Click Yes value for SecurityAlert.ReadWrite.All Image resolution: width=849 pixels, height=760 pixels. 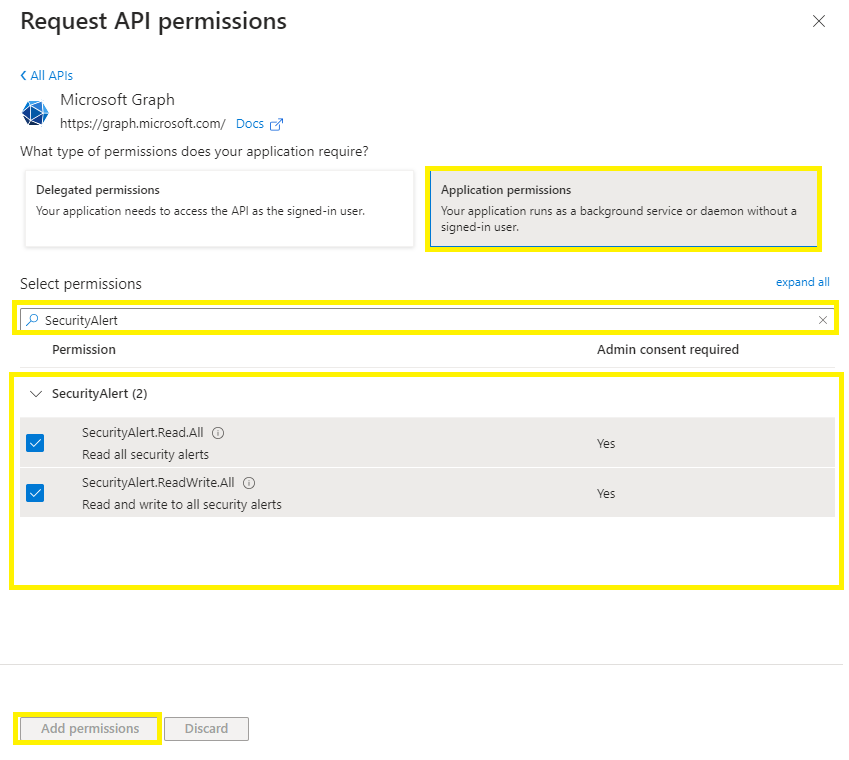606,494
